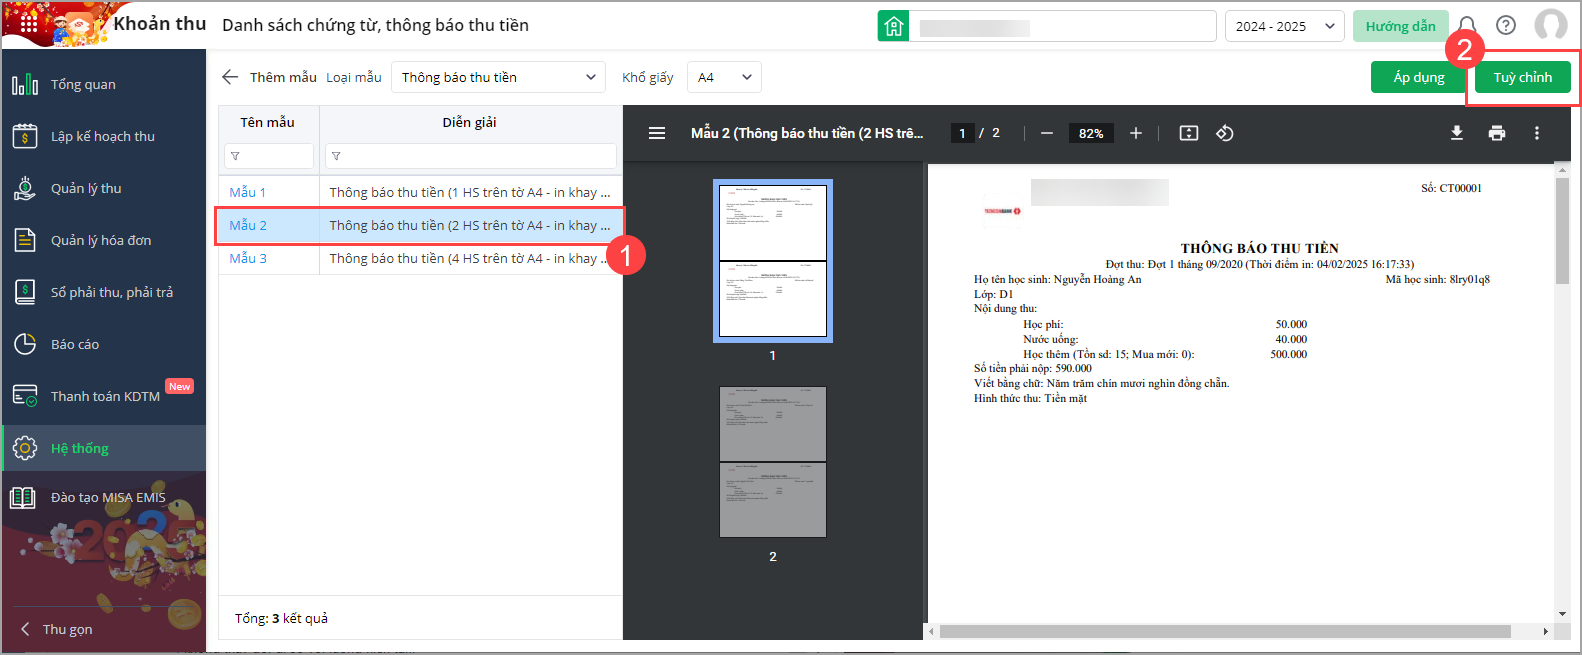1582x655 pixels.
Task: Open the Khổ giấy A4 dropdown
Action: click(724, 77)
